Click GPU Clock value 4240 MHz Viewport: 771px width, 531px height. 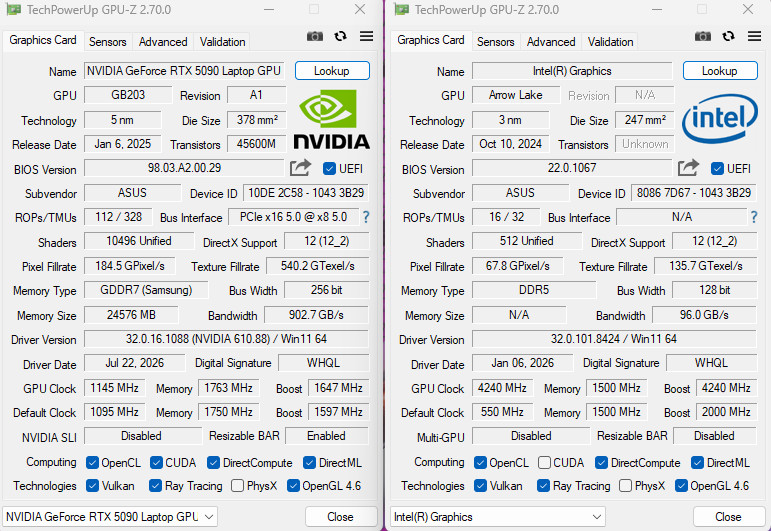tap(503, 388)
